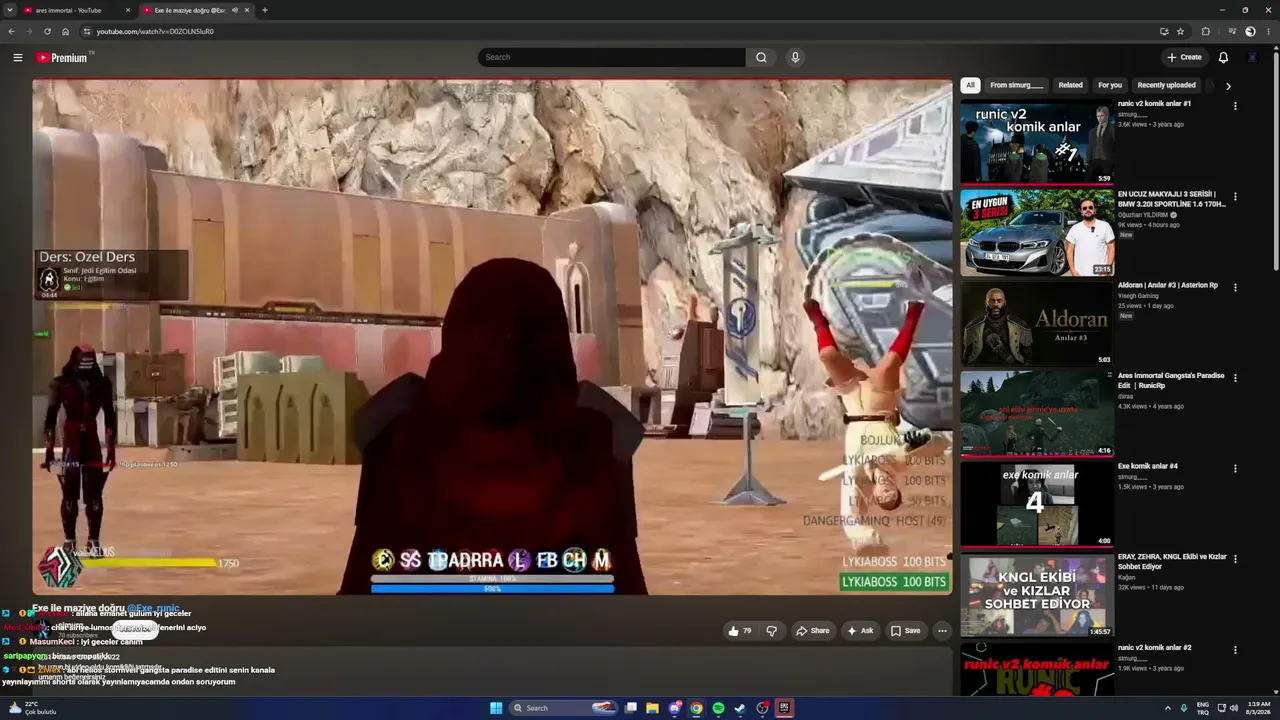
Task: Select the 'From simurg' filter chip
Action: tap(1016, 85)
